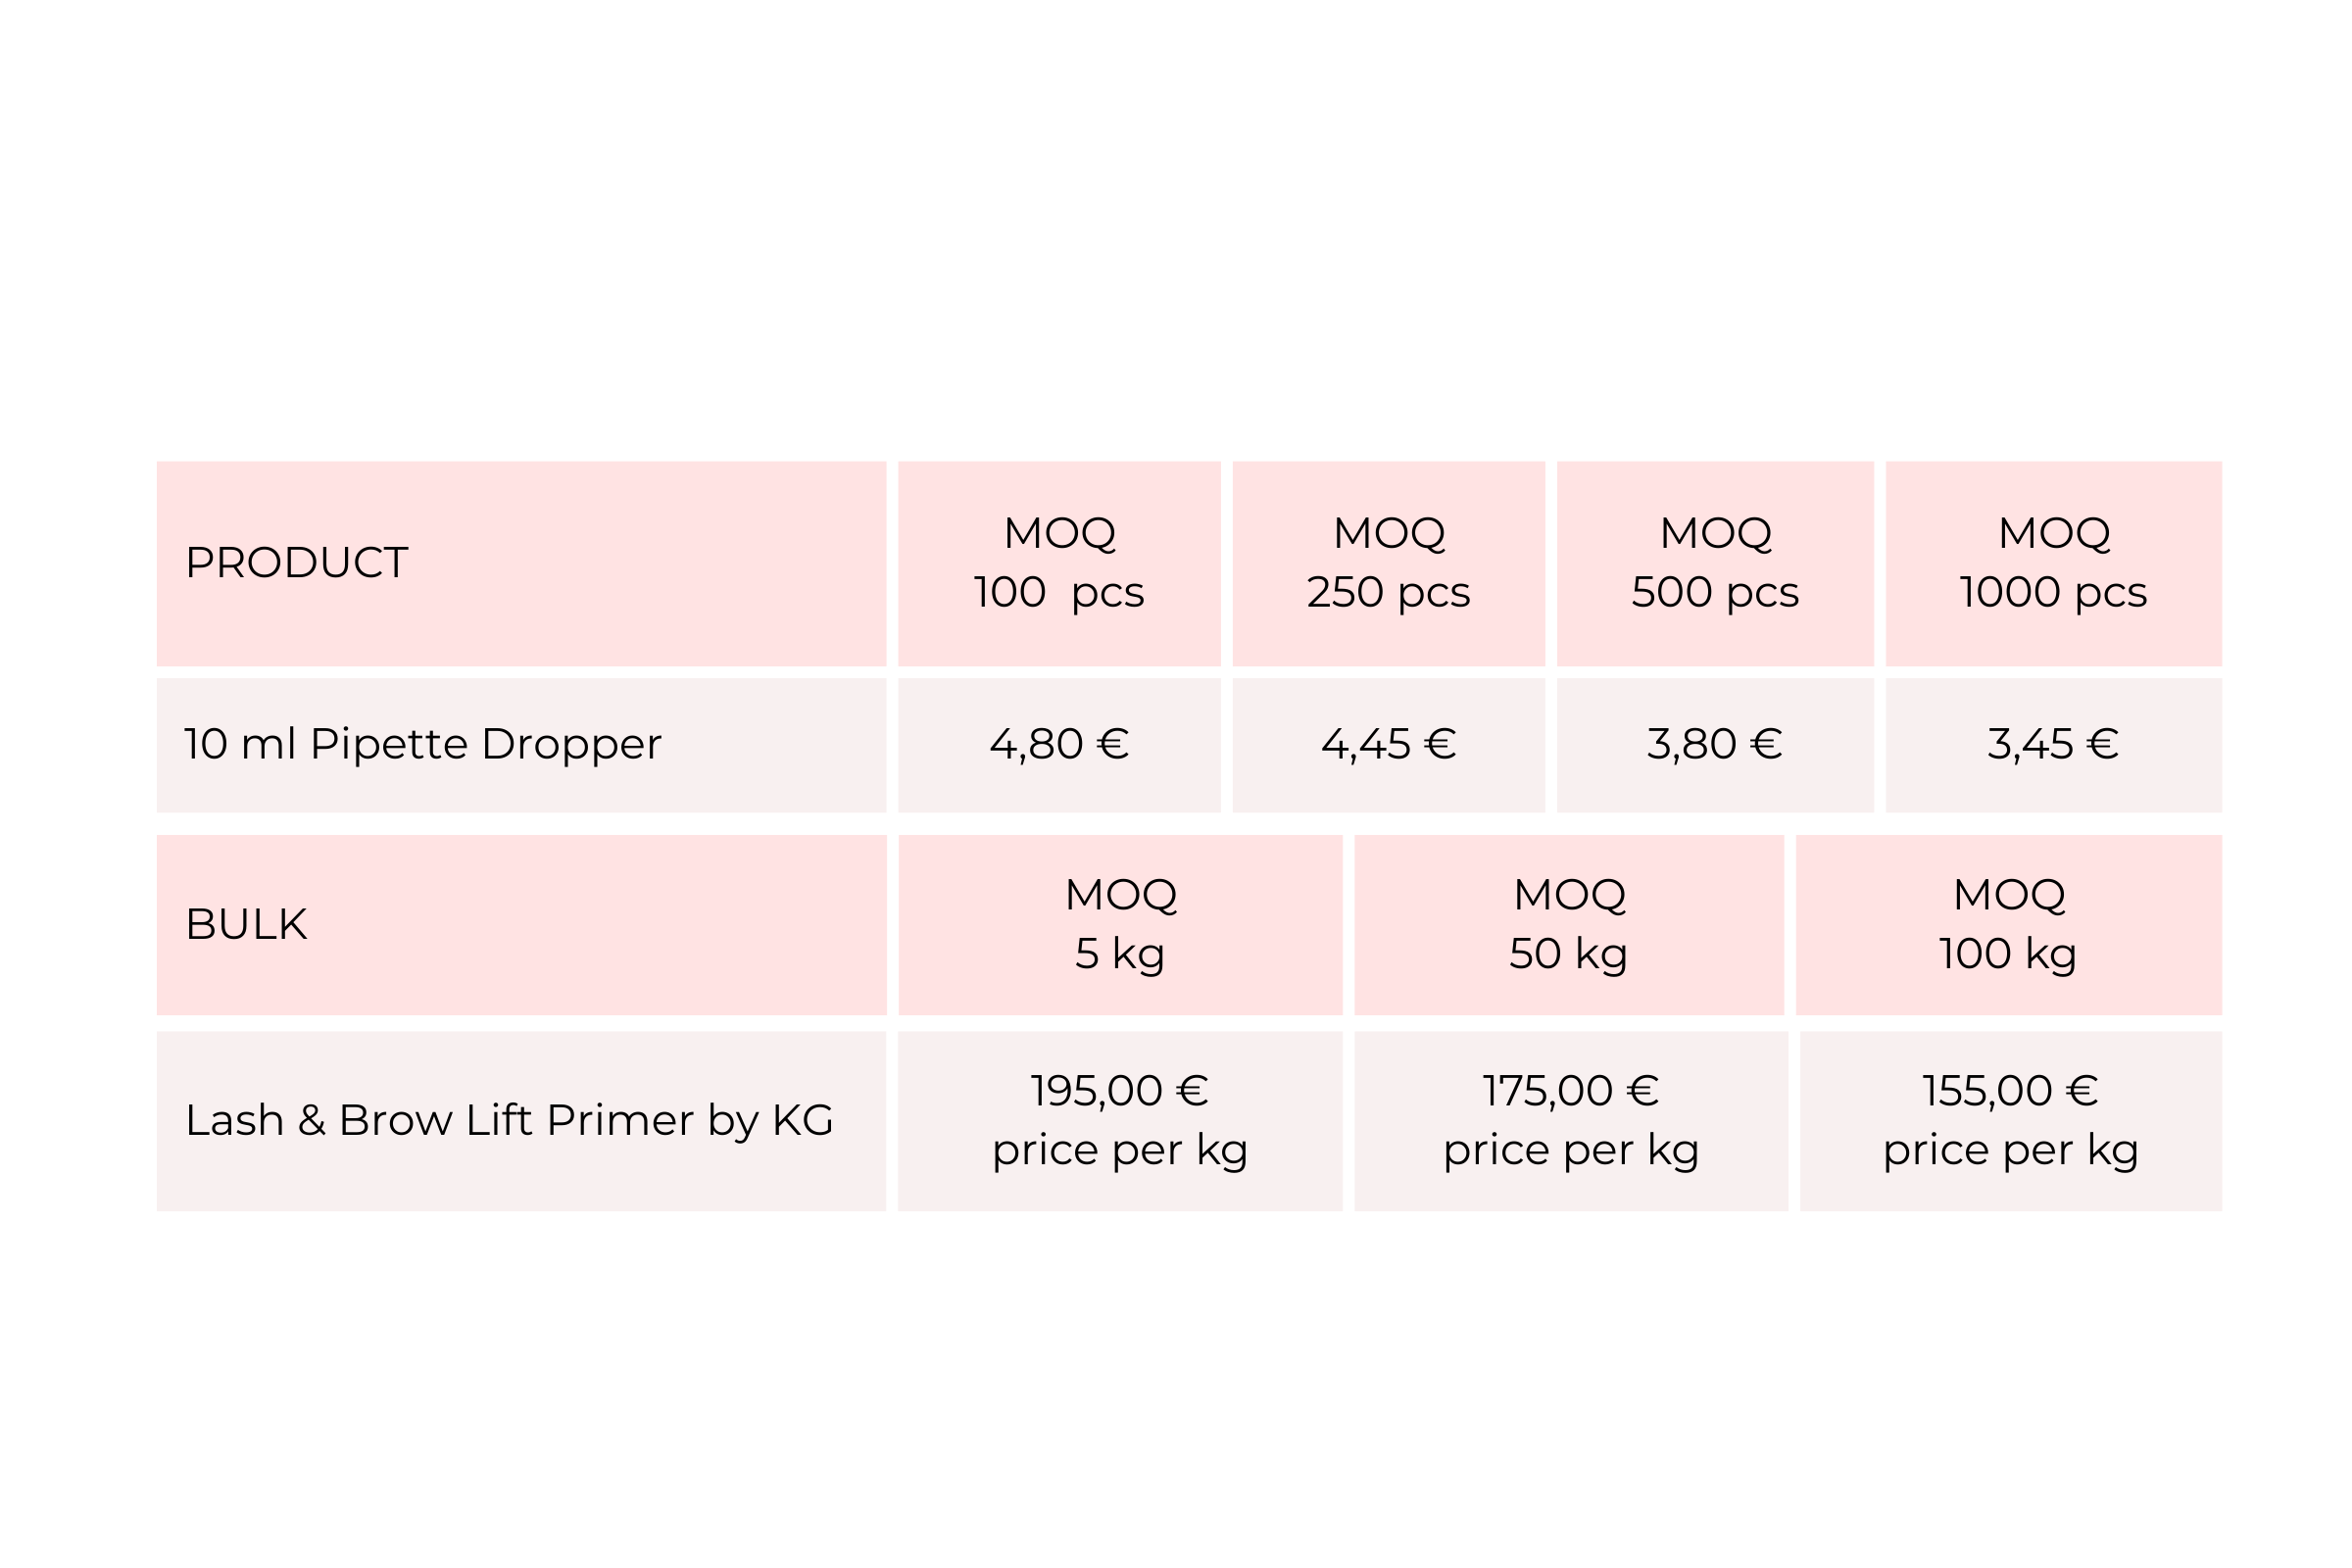Select the 10 ml Pipette Dropper row label
The width and height of the screenshot is (2352, 1568).
pyautogui.click(x=422, y=745)
